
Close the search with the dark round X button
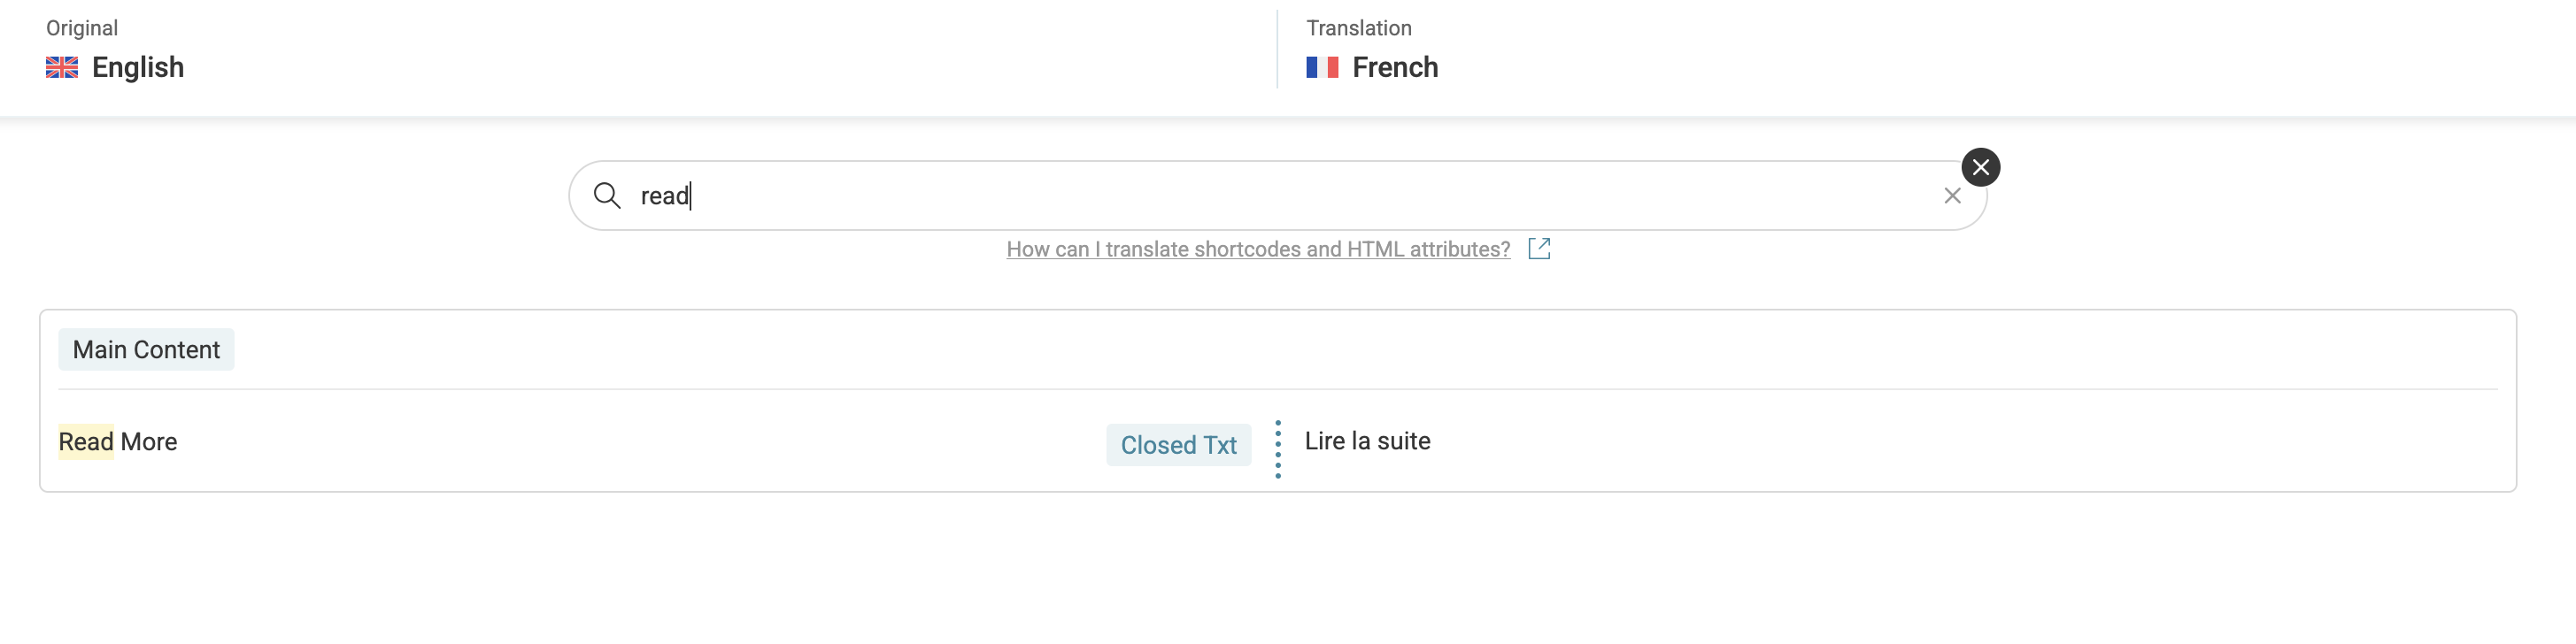point(1980,167)
